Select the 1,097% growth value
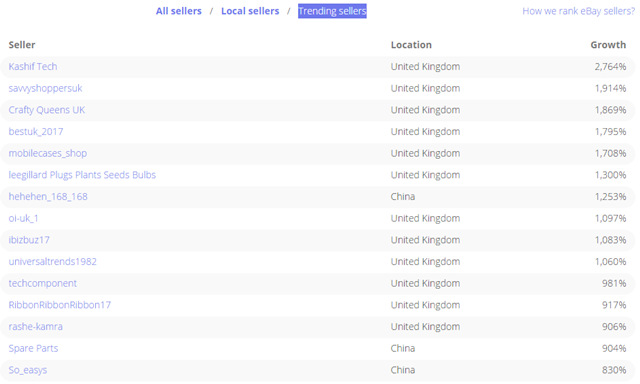 (610, 218)
